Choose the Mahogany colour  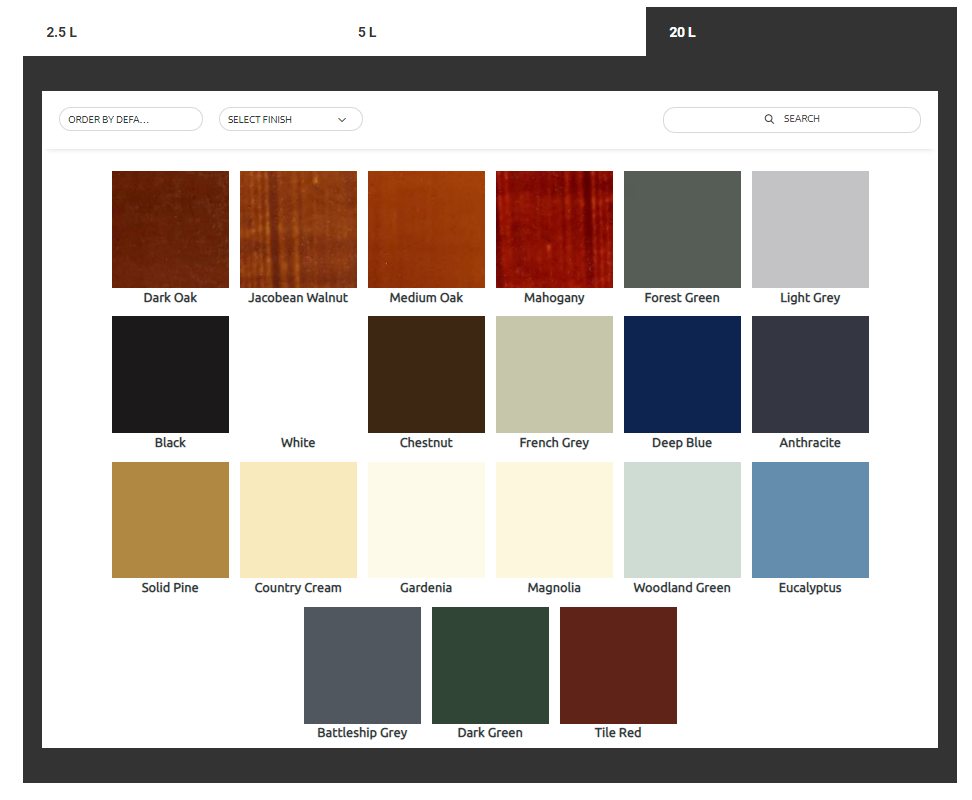(554, 229)
